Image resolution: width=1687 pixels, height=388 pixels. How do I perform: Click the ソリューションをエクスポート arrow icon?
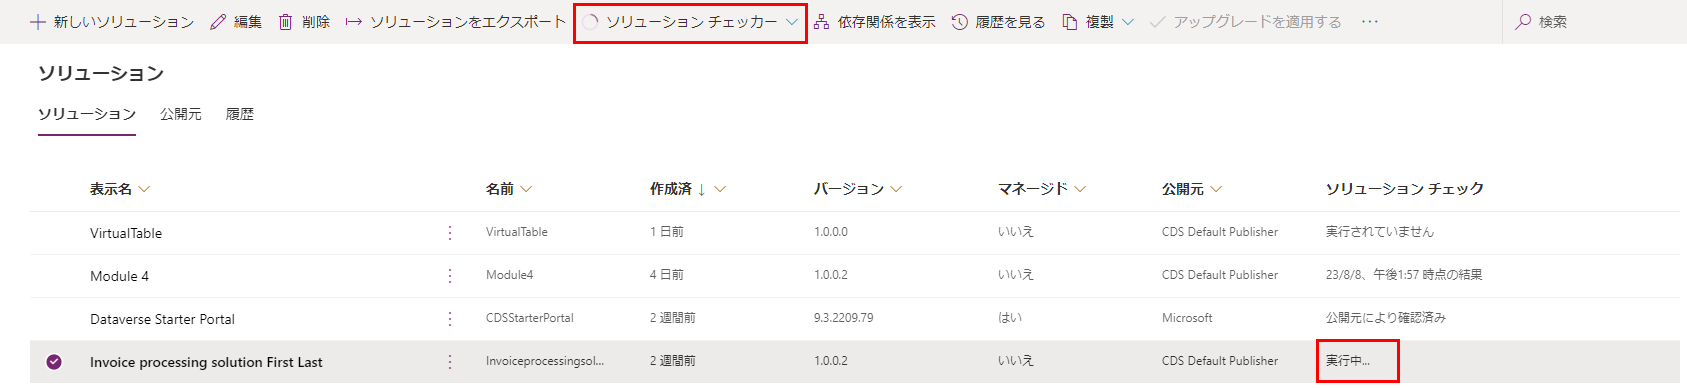pyautogui.click(x=354, y=22)
